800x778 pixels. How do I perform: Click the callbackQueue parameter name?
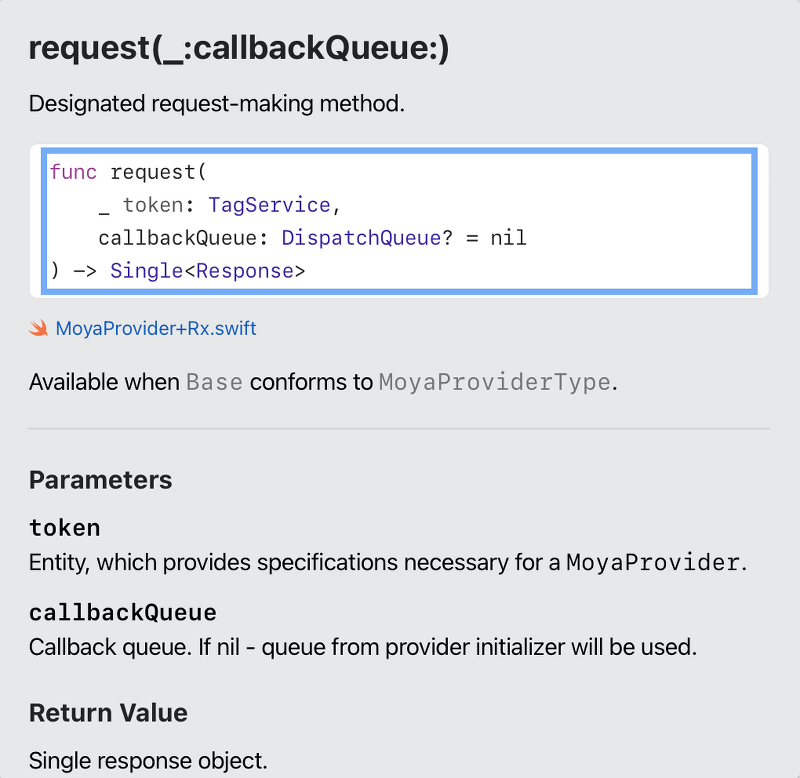[123, 612]
